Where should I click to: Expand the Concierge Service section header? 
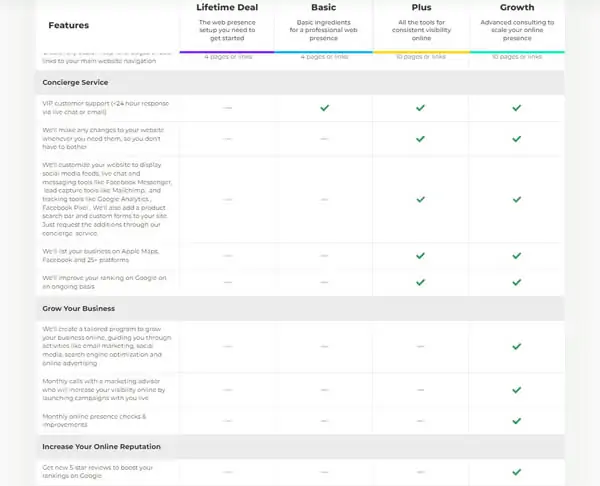300,82
